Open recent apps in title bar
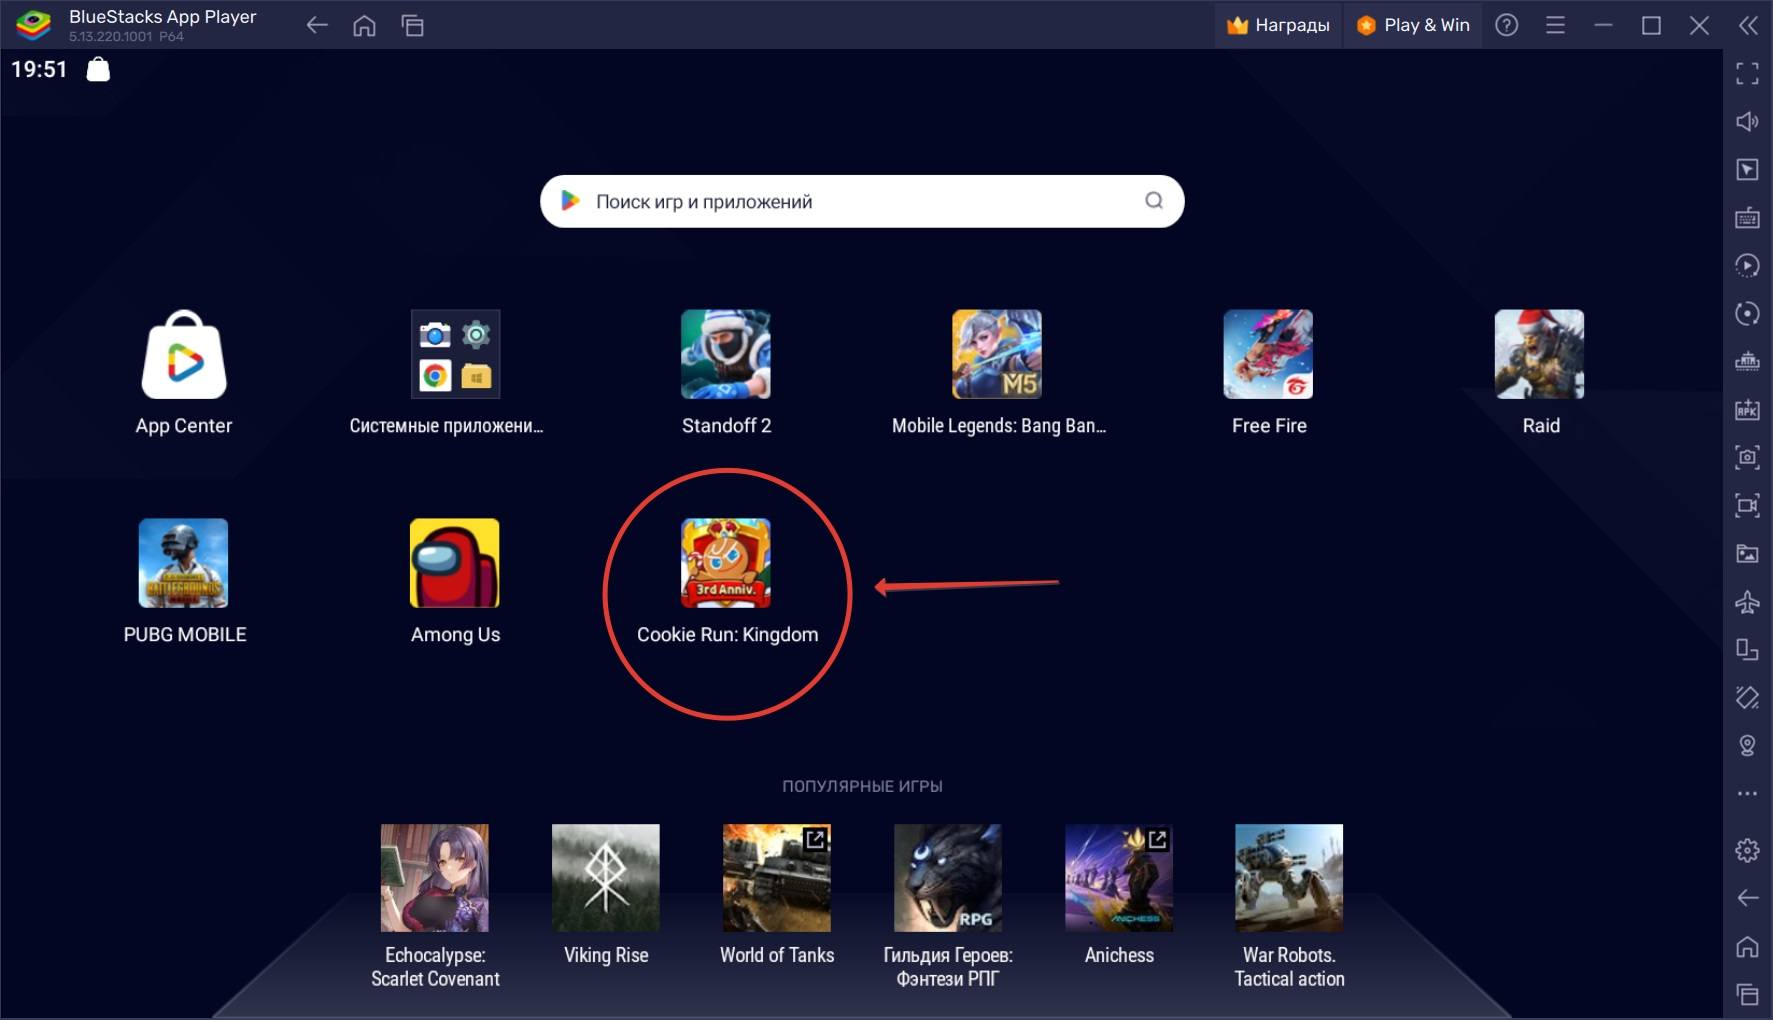The height and width of the screenshot is (1020, 1773). click(x=413, y=25)
